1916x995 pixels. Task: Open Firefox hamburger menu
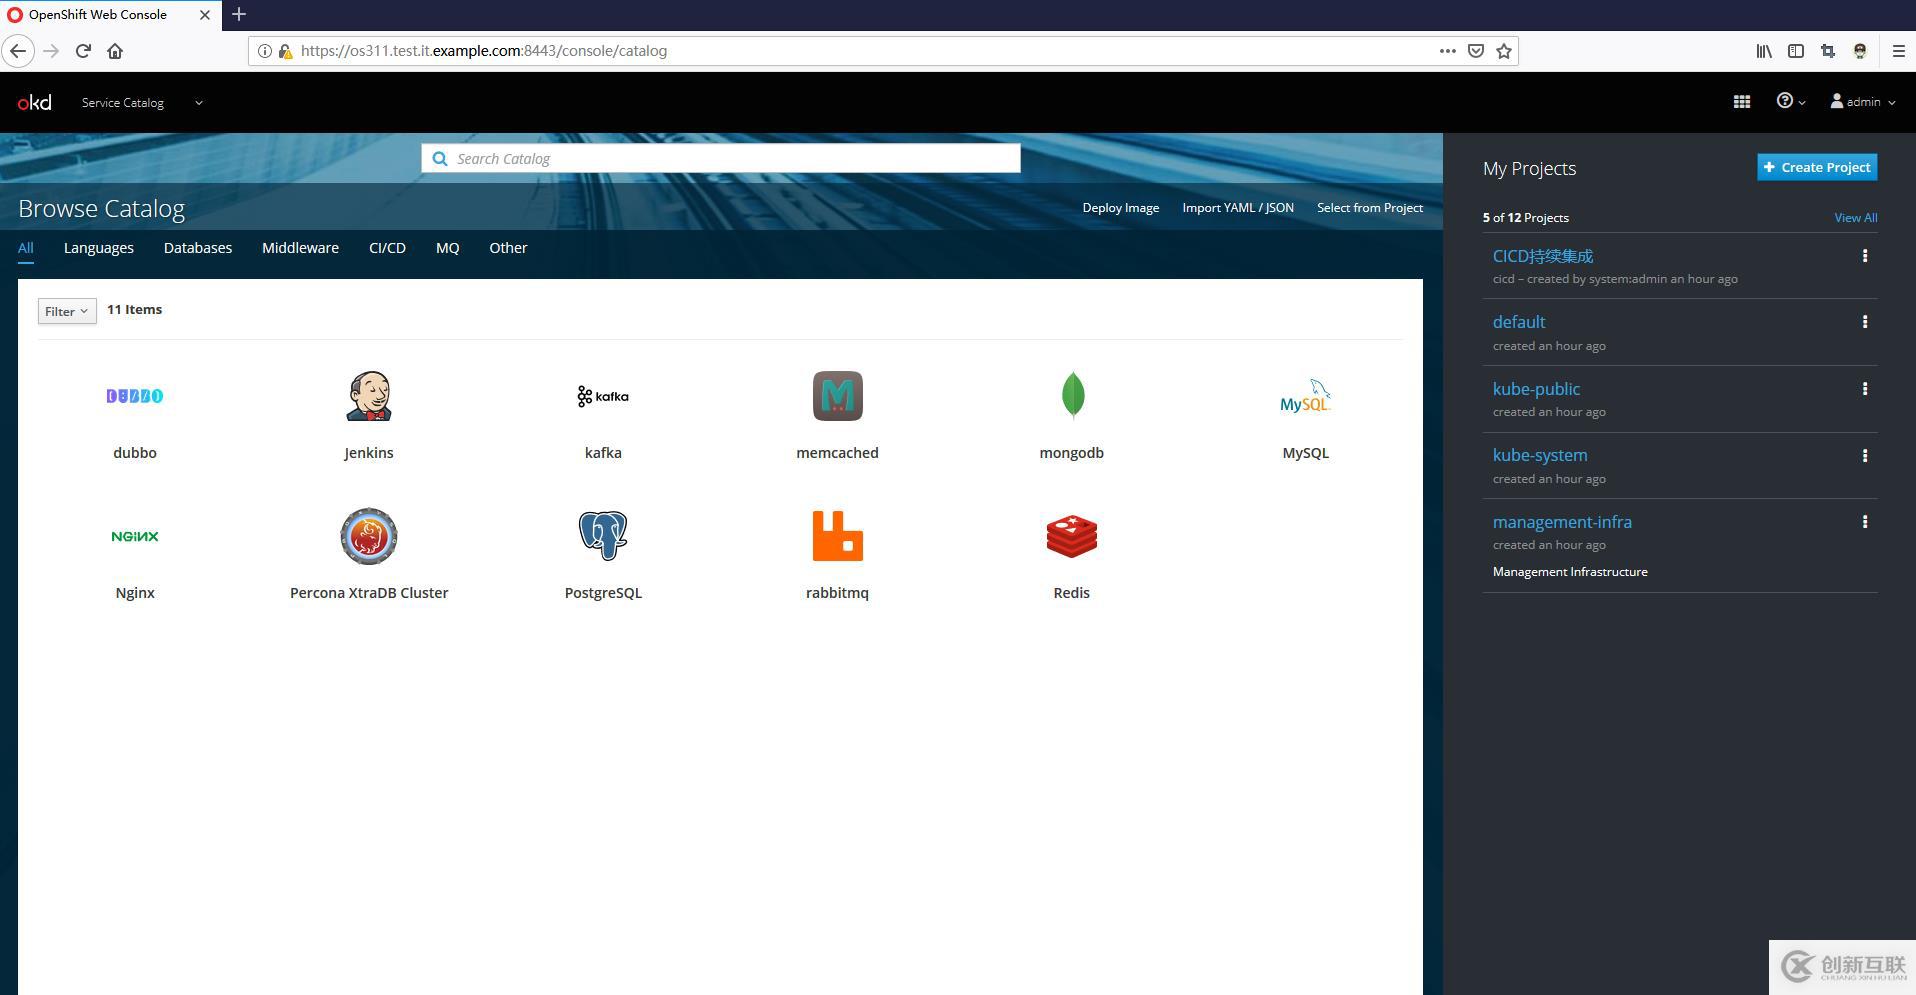point(1898,51)
